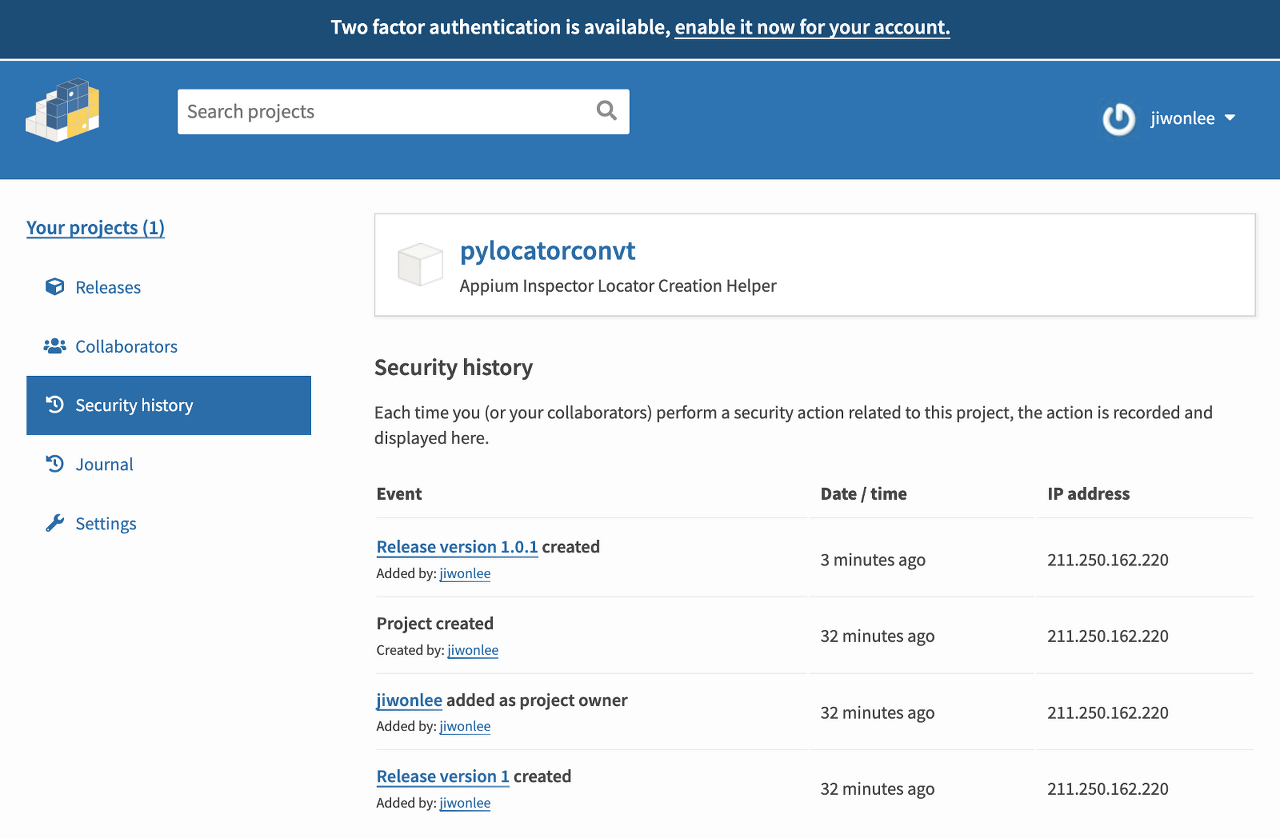Click the user avatar power icon
This screenshot has width=1280, height=838.
(x=1118, y=119)
